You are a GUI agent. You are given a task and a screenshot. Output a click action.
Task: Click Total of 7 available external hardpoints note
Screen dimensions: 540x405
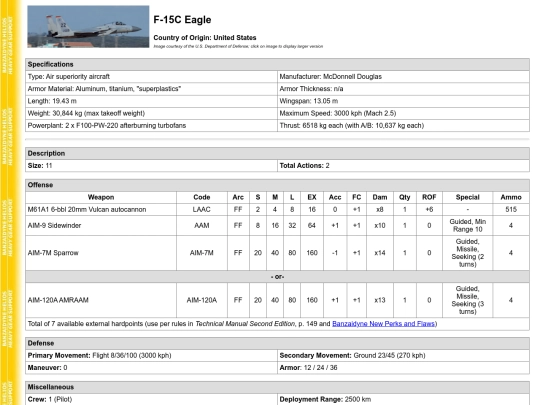point(277,324)
